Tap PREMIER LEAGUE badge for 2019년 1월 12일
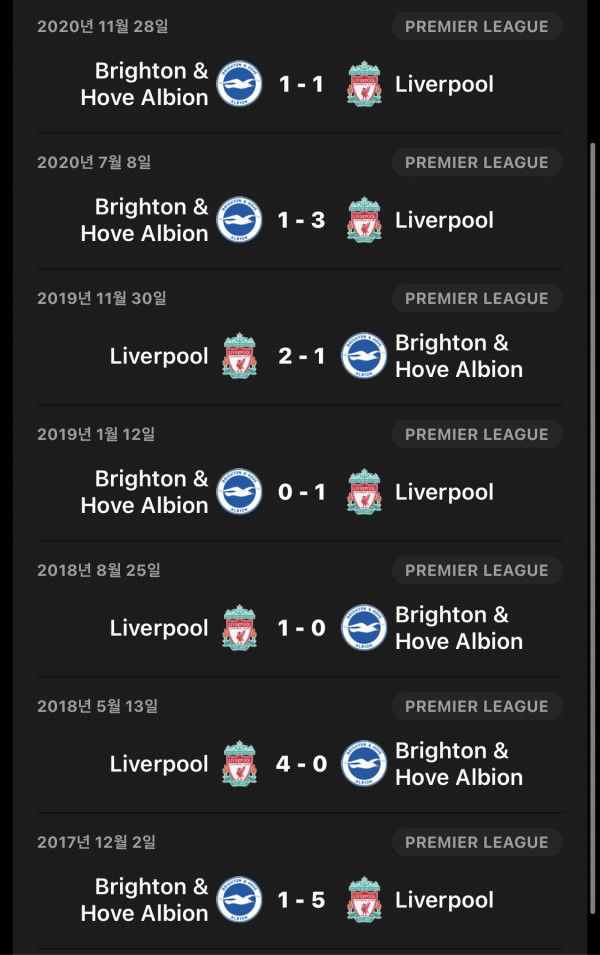The width and height of the screenshot is (600, 955). coord(477,434)
